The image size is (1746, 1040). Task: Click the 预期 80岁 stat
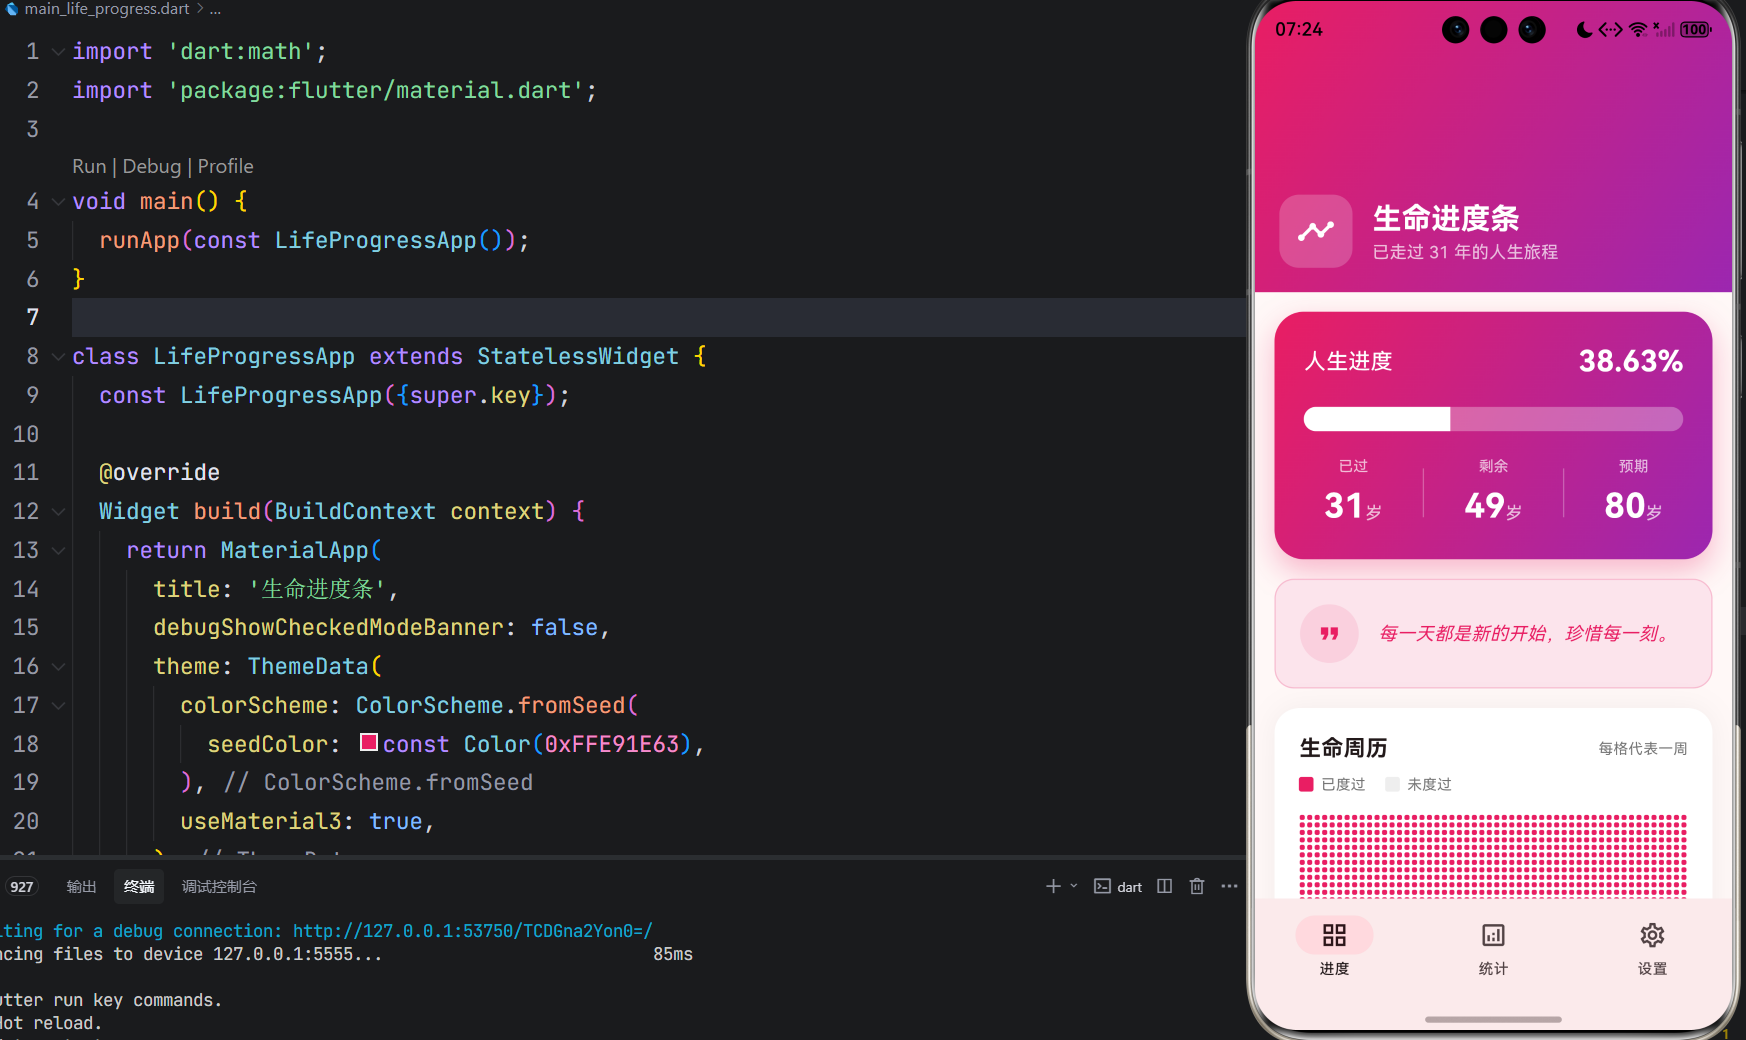(x=1633, y=492)
